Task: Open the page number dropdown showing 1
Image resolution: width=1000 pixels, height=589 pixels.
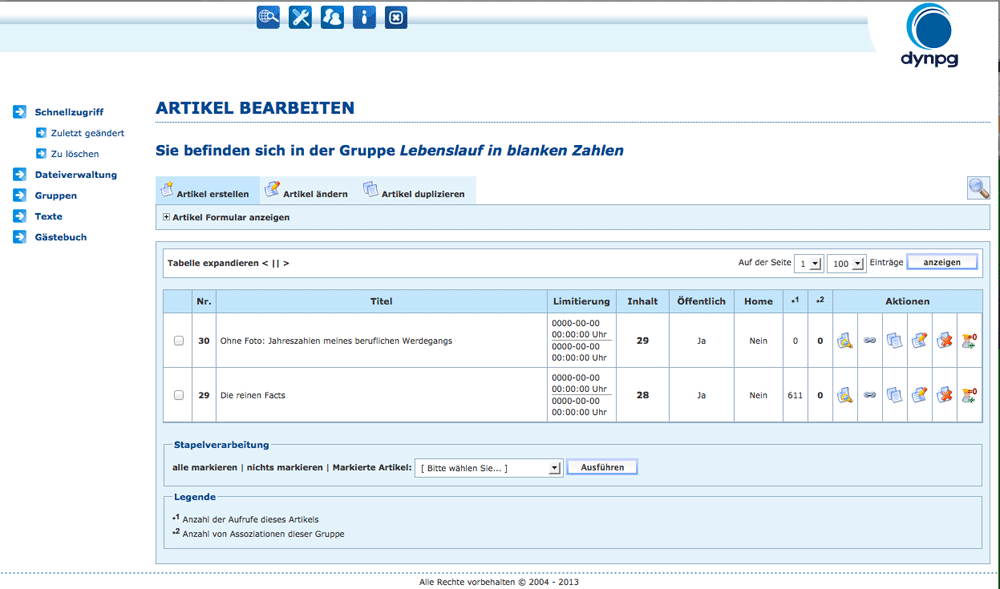Action: point(808,263)
